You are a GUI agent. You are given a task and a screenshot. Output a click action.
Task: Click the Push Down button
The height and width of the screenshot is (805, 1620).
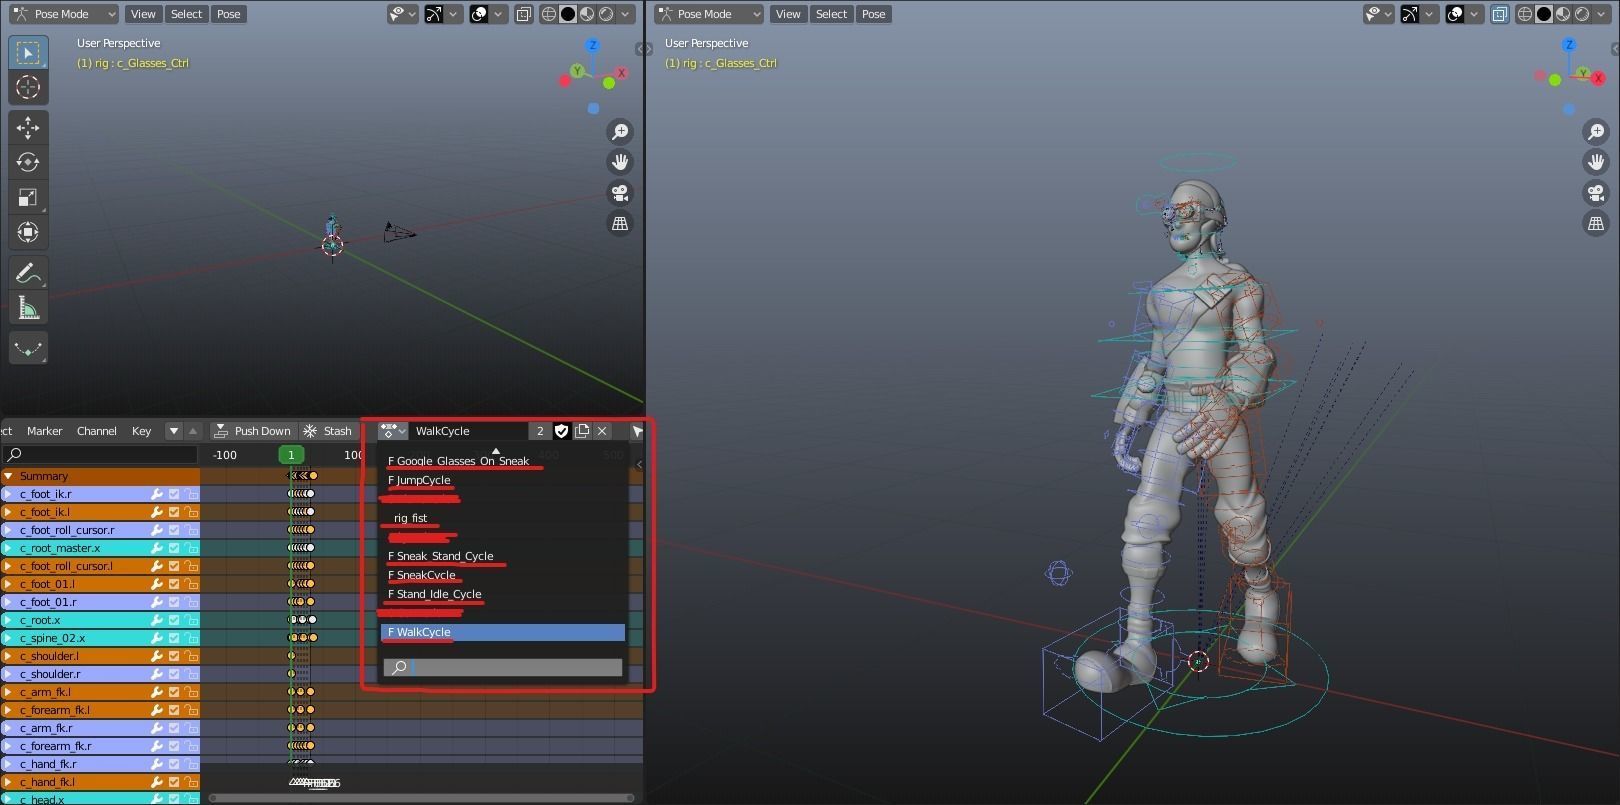point(252,431)
